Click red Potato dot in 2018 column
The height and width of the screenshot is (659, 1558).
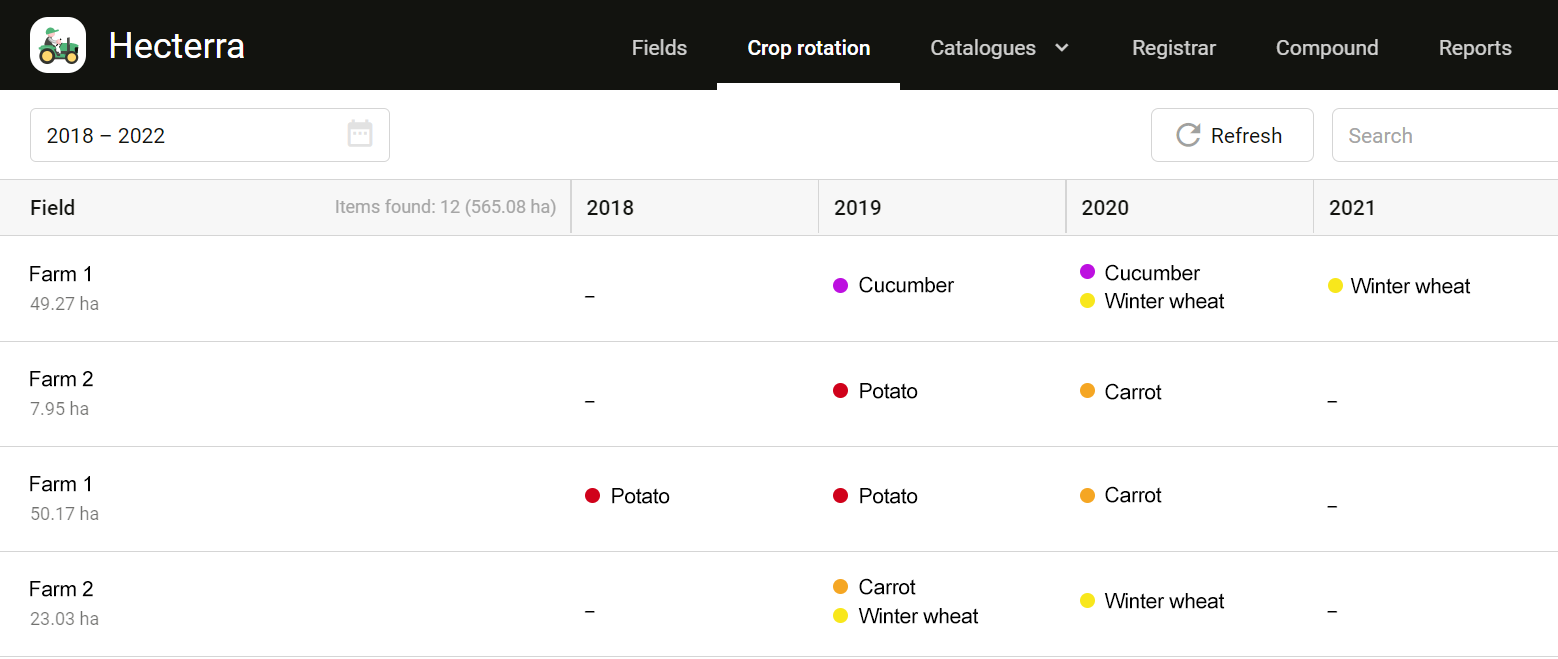coord(593,496)
